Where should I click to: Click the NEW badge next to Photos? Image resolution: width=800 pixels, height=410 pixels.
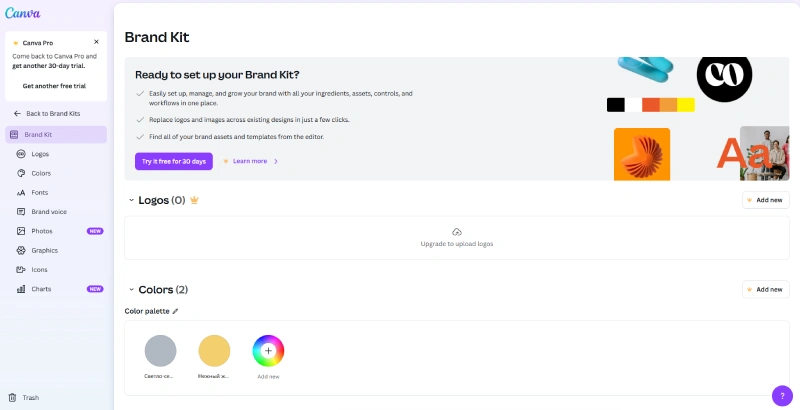click(x=95, y=231)
